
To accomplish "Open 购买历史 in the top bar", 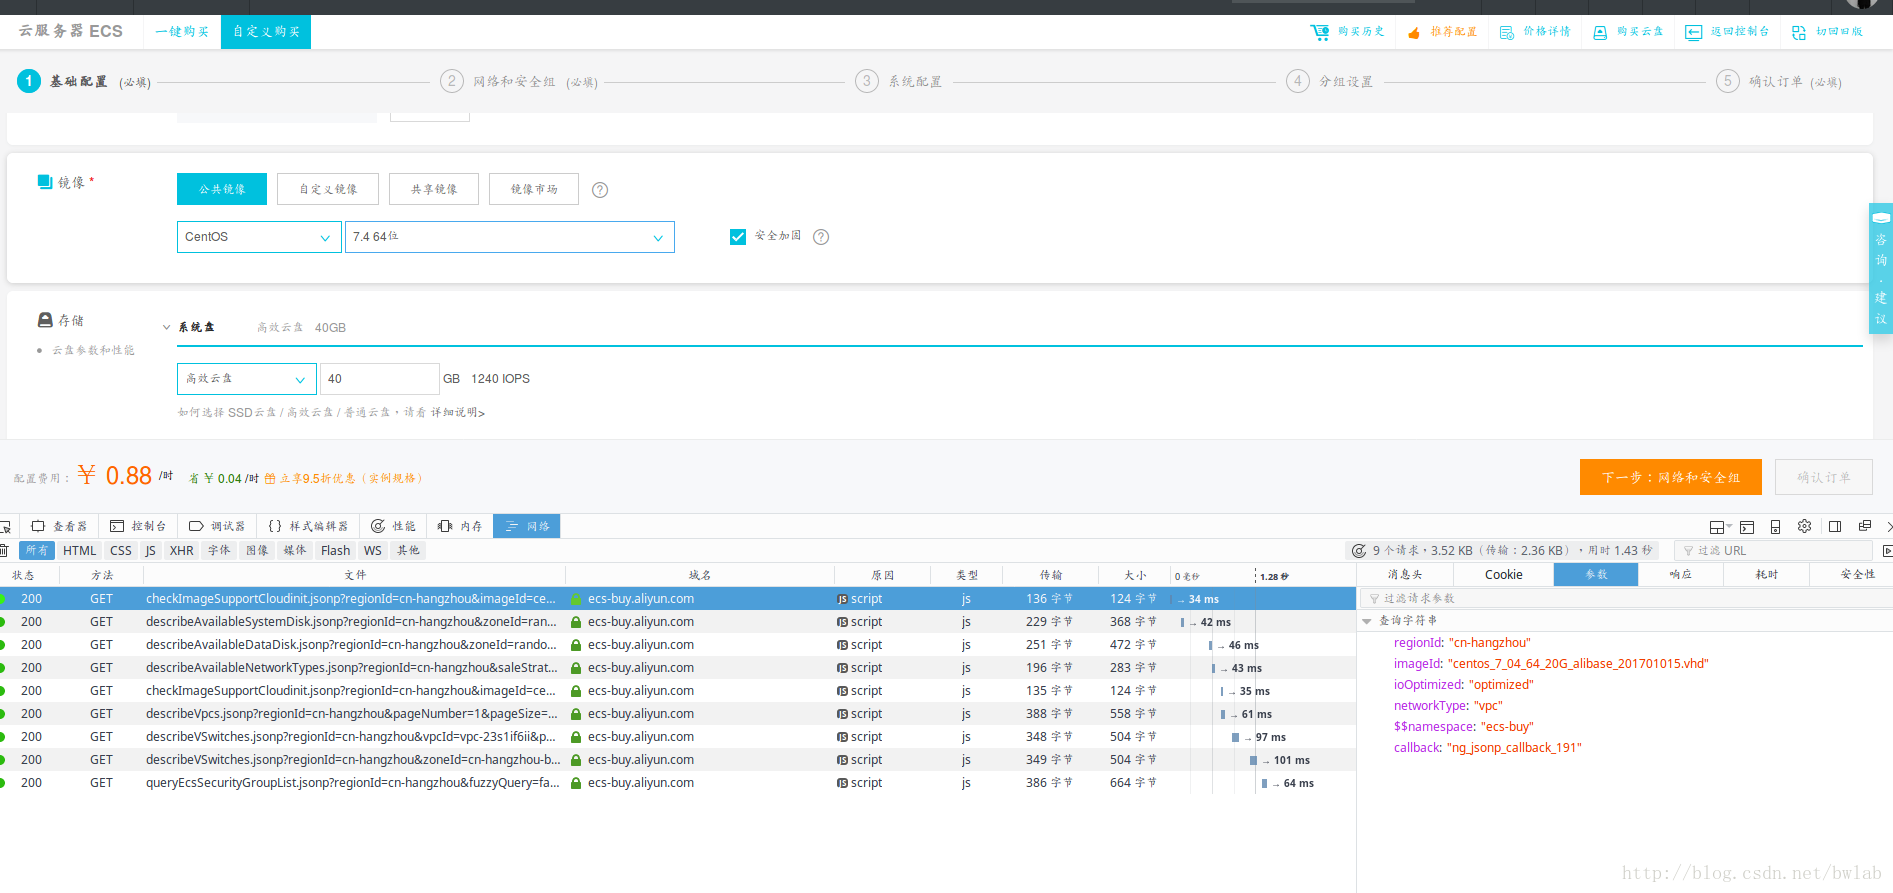I will coord(1347,32).
